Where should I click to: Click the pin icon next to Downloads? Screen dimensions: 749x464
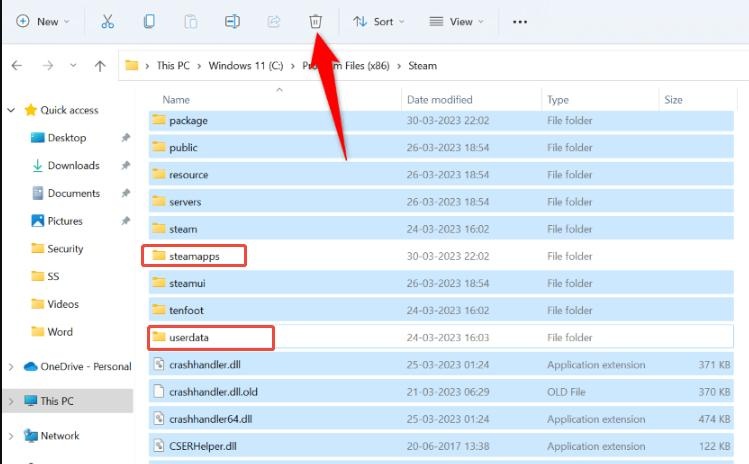coord(126,165)
